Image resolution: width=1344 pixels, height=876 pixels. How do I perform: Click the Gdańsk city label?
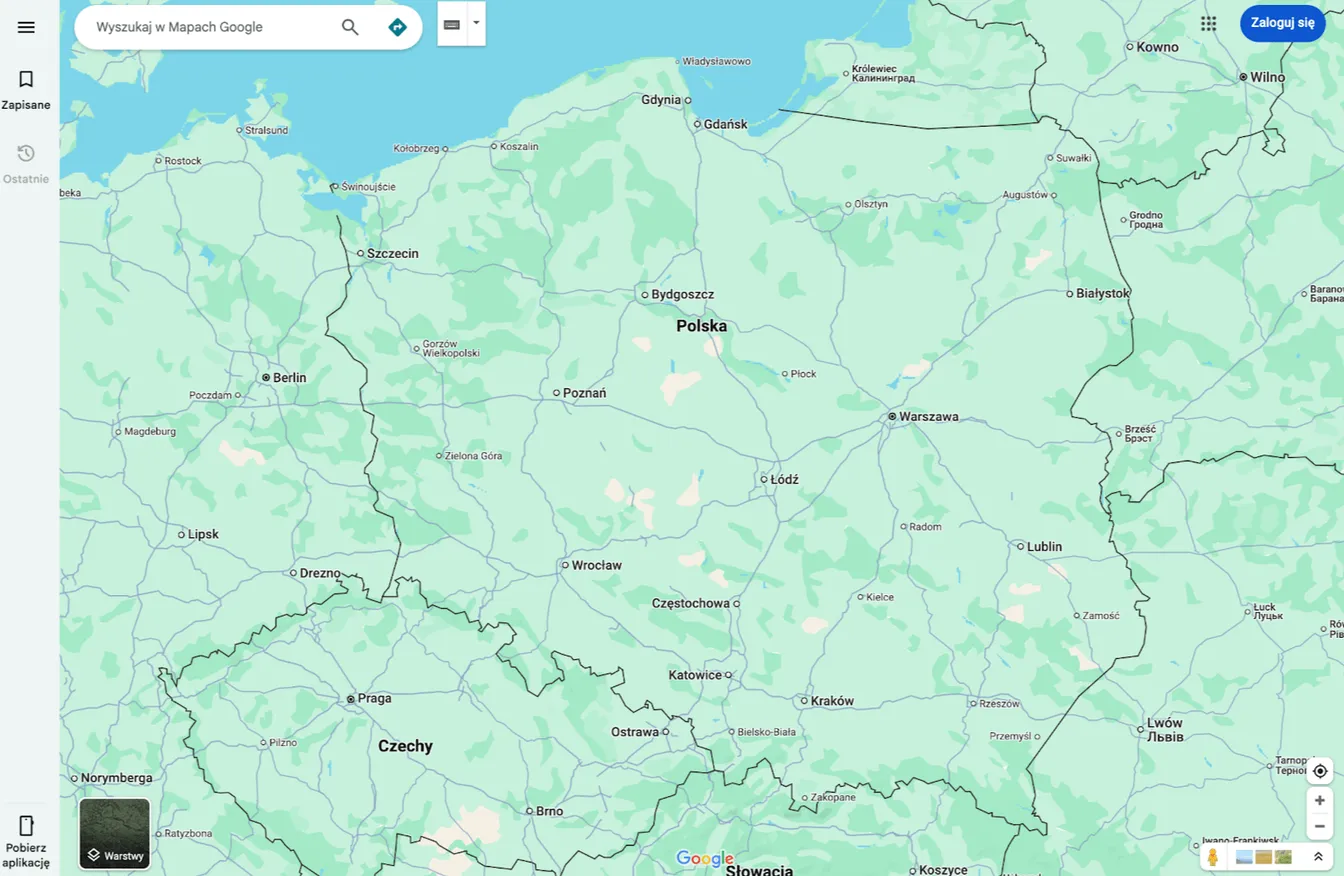(x=726, y=125)
